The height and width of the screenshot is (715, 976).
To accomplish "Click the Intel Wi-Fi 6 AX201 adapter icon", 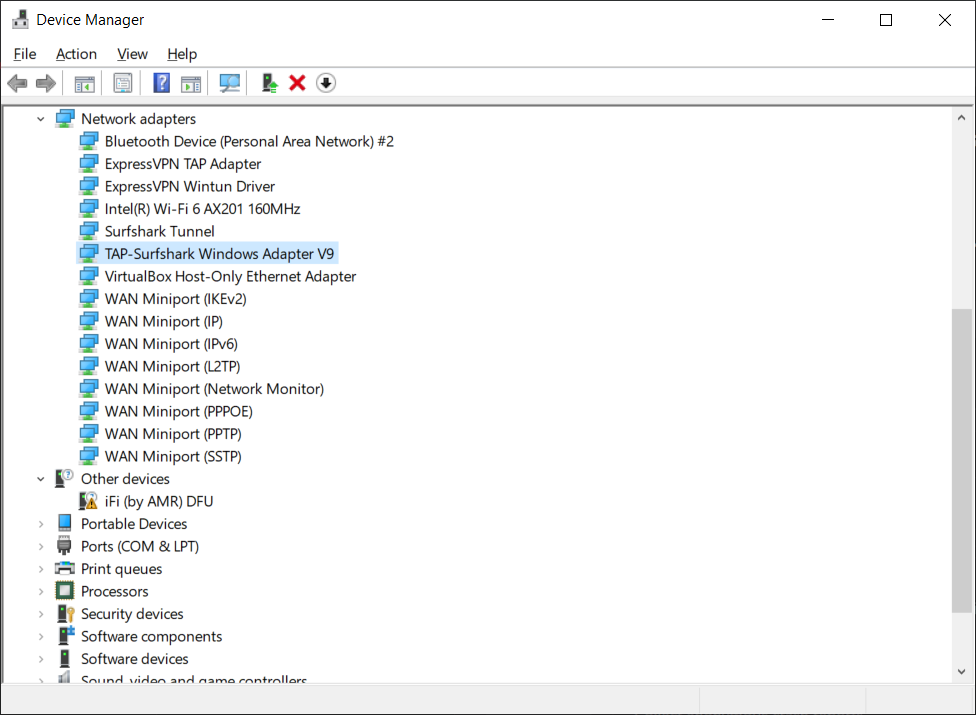I will click(88, 208).
